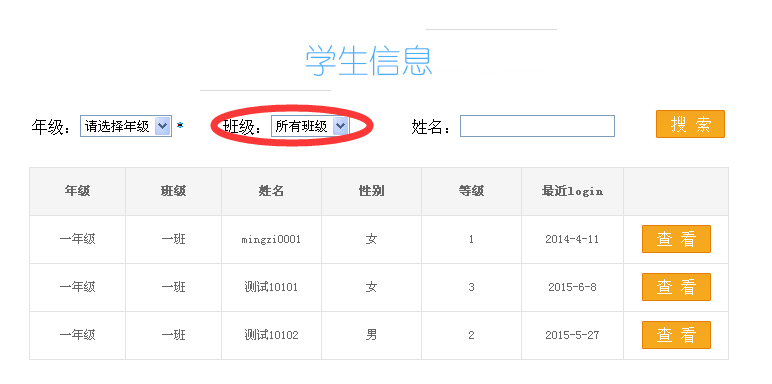Click the login date 2015-6-8
This screenshot has width=772, height=384.
572,287
